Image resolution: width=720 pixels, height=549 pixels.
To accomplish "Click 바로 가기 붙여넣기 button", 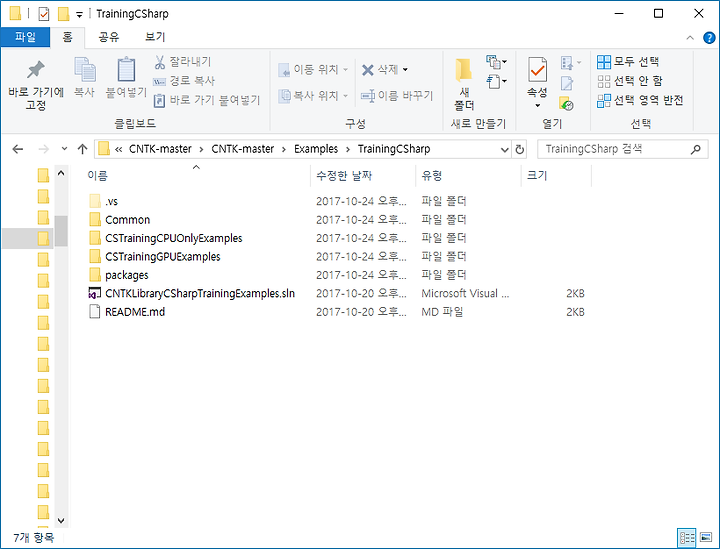I will click(207, 100).
